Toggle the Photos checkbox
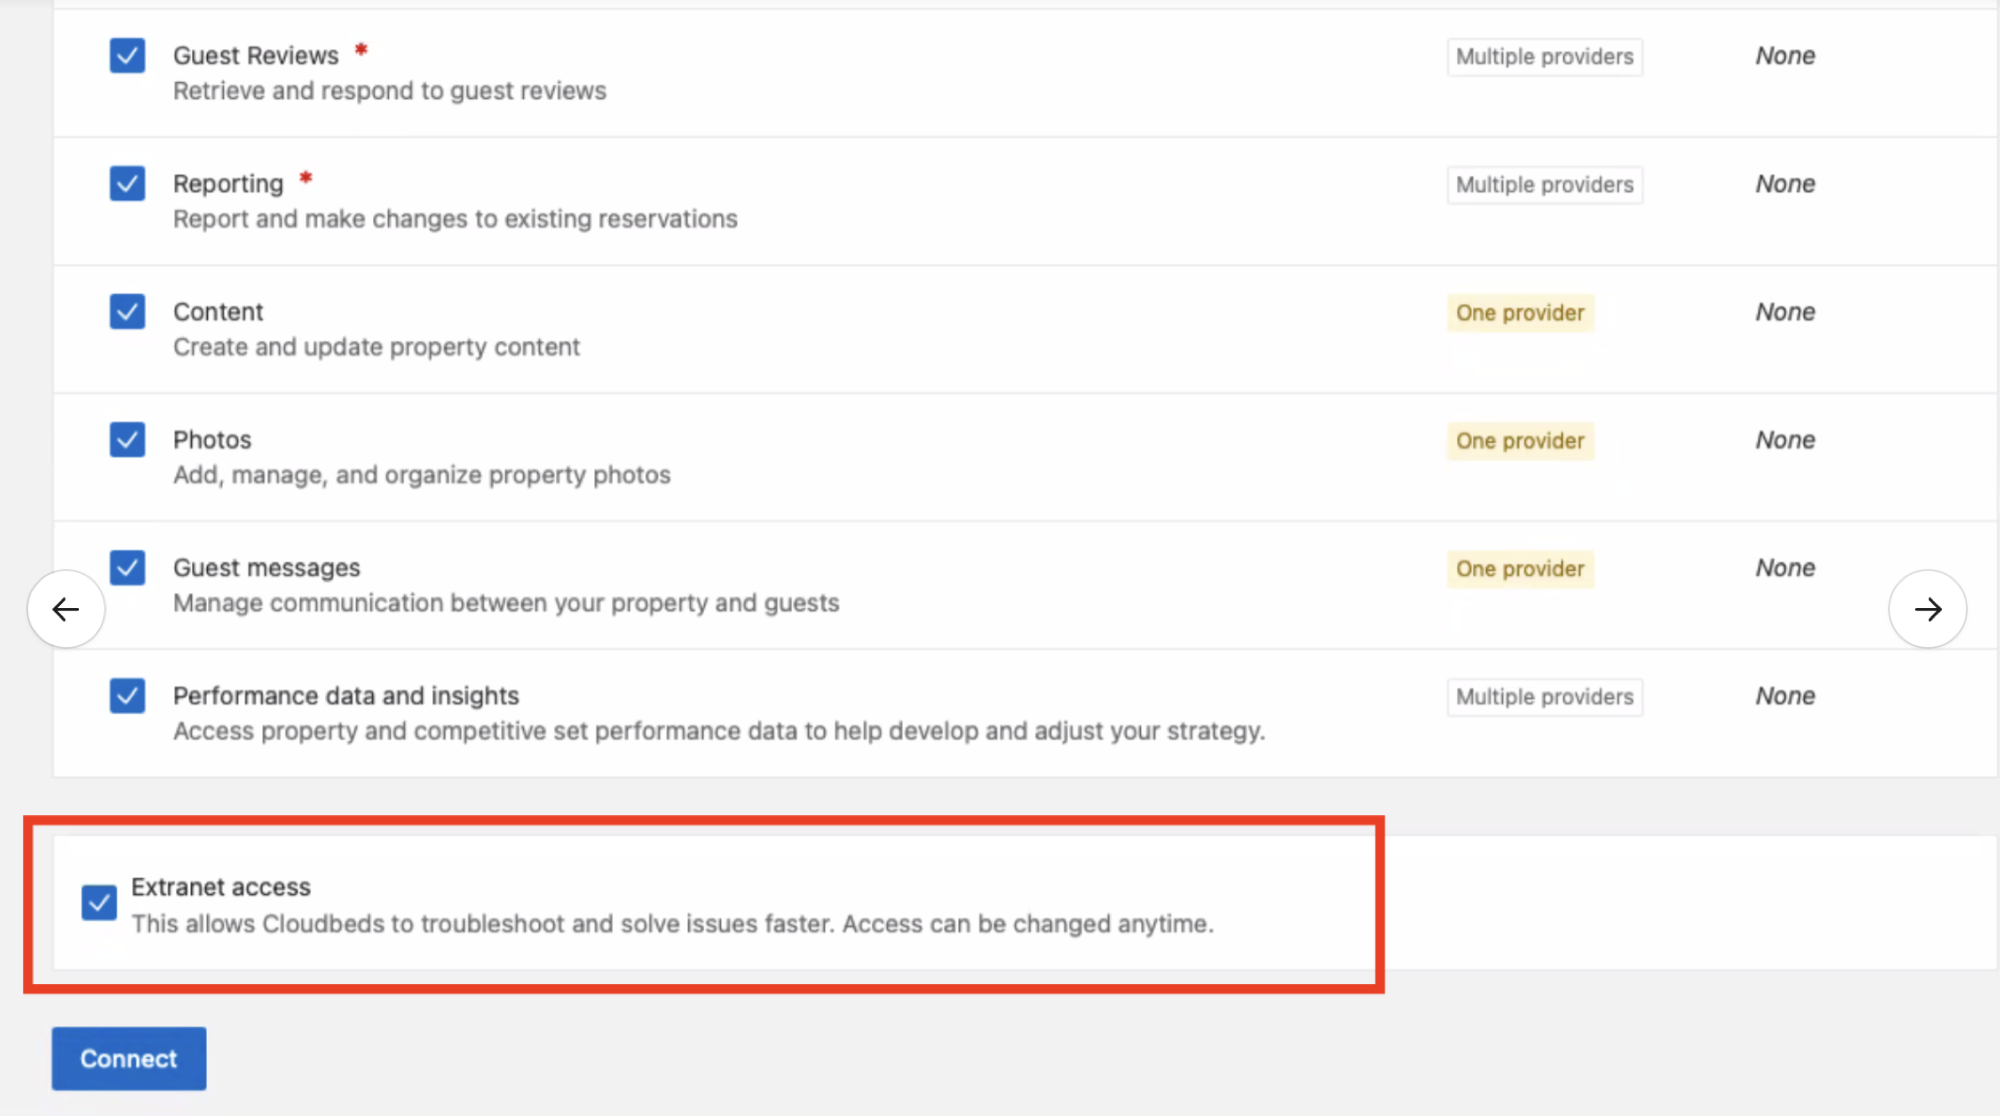 click(127, 440)
